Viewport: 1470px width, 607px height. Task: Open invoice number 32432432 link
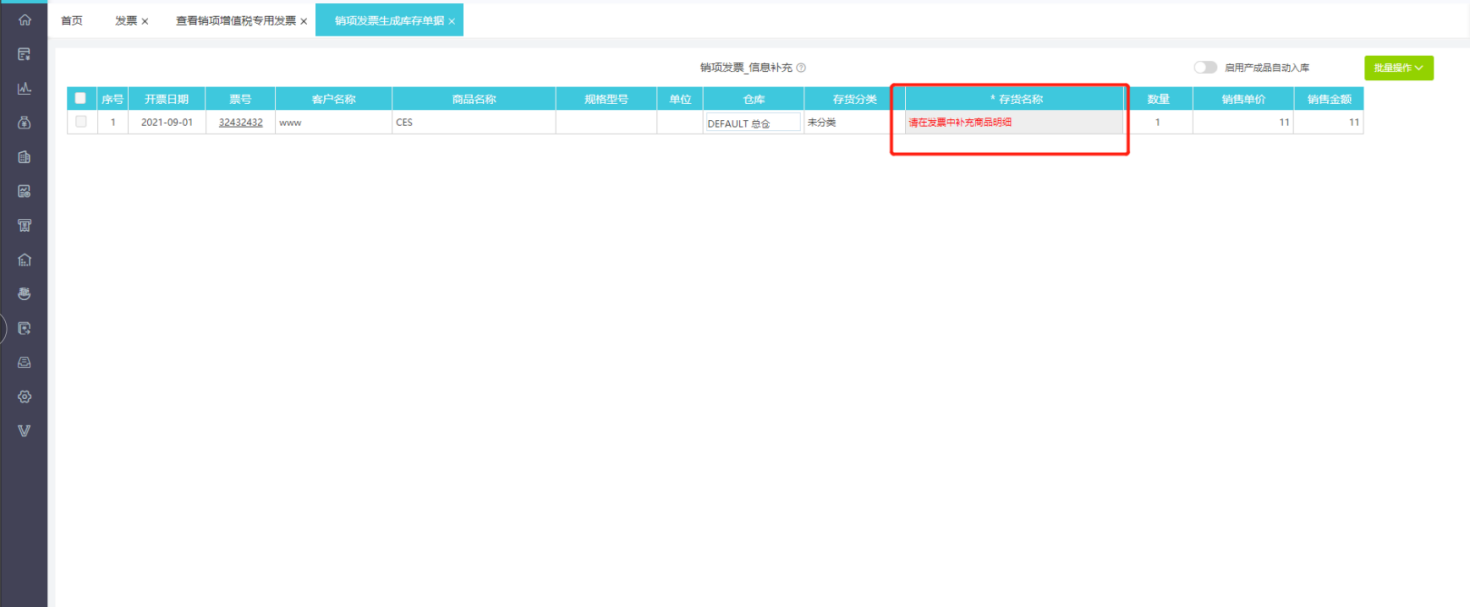tap(240, 122)
